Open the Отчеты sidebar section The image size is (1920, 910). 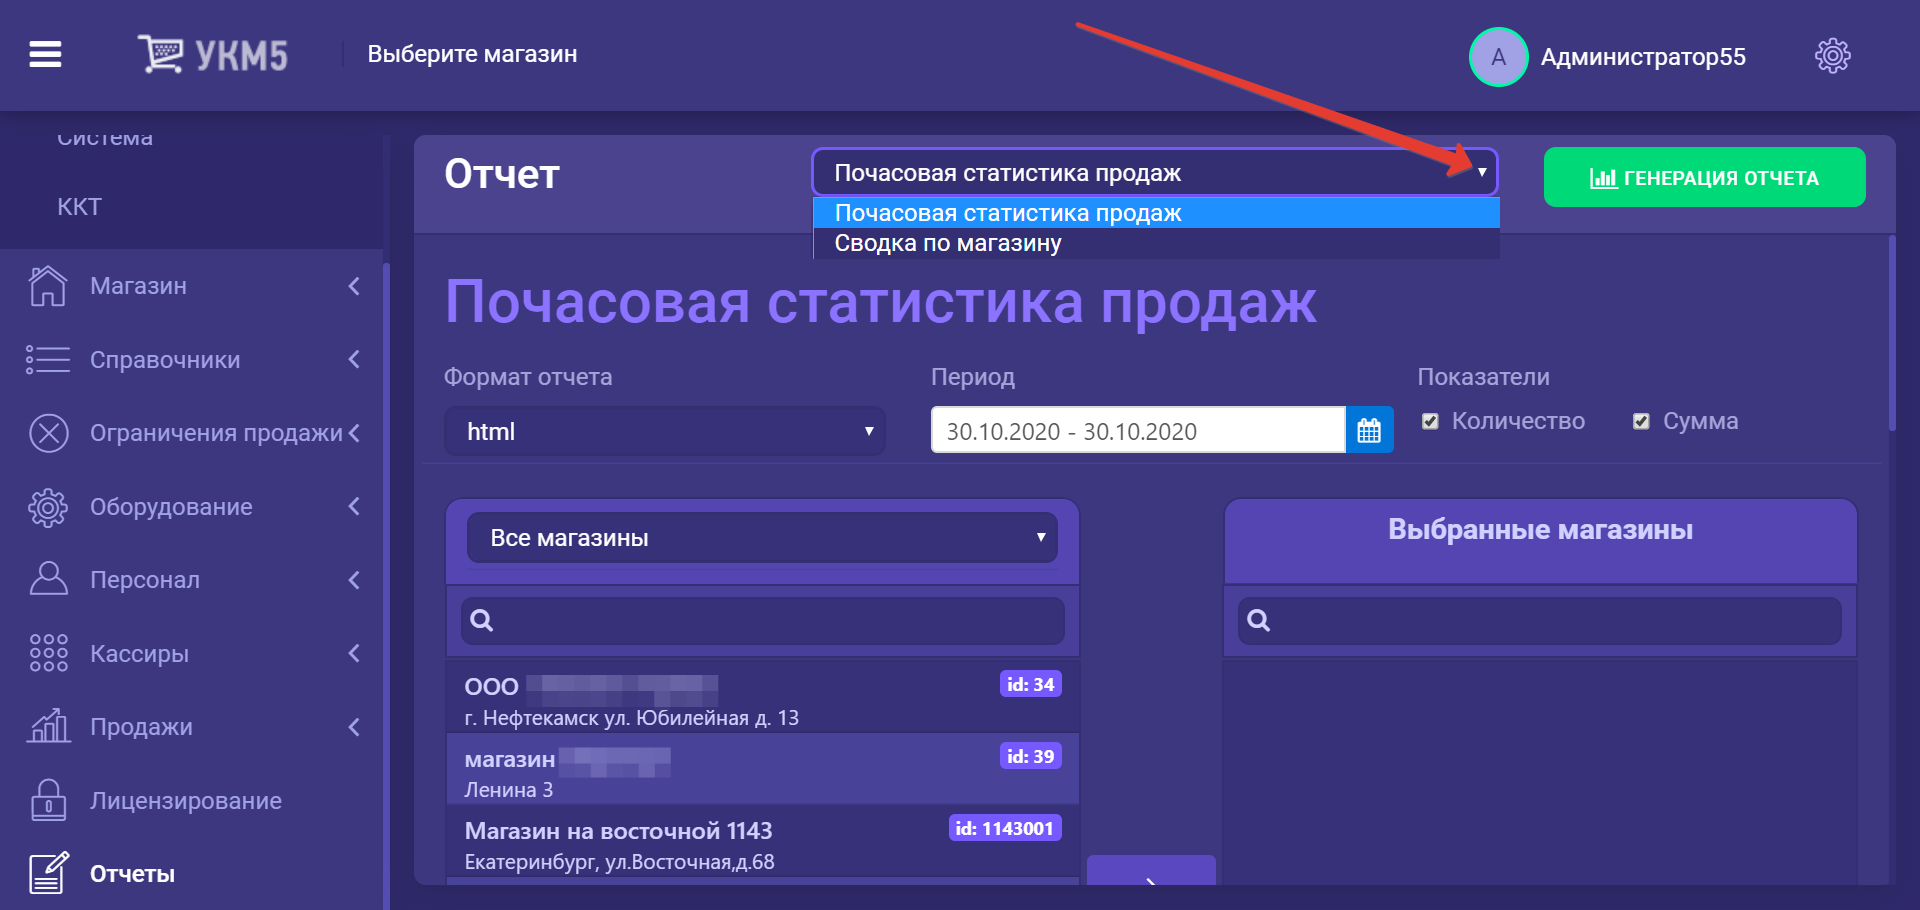click(x=132, y=874)
